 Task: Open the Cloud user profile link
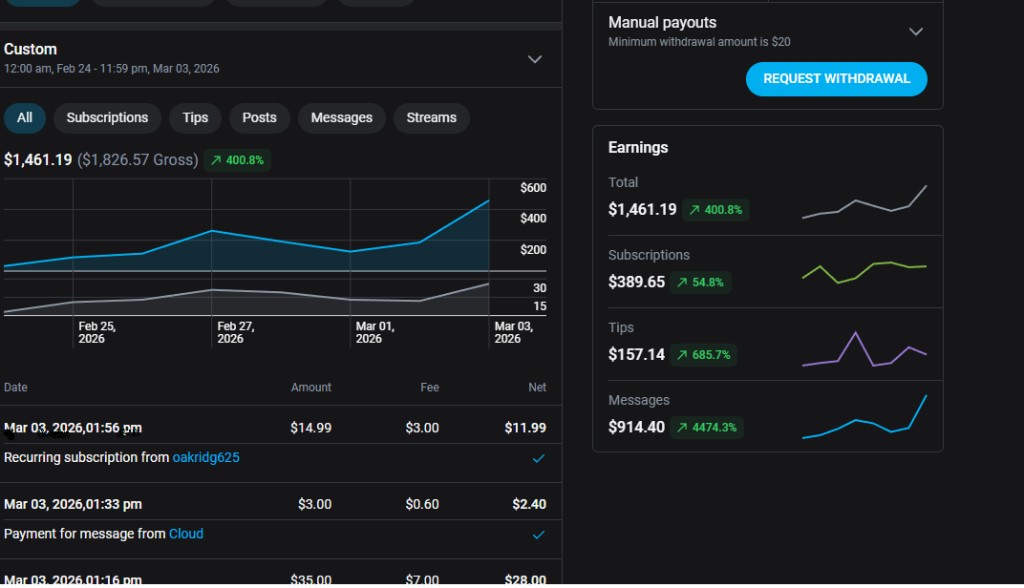click(186, 534)
